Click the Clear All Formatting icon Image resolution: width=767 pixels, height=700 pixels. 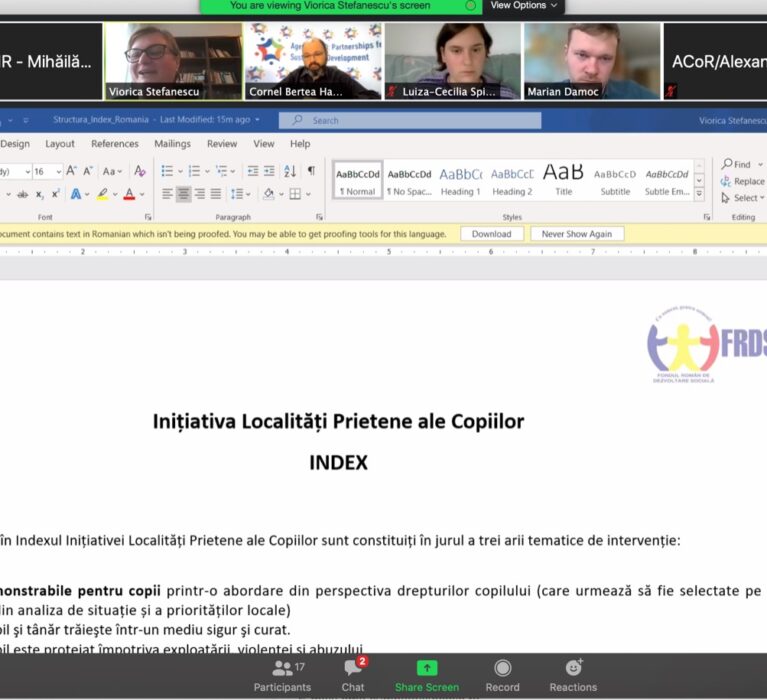[x=140, y=171]
